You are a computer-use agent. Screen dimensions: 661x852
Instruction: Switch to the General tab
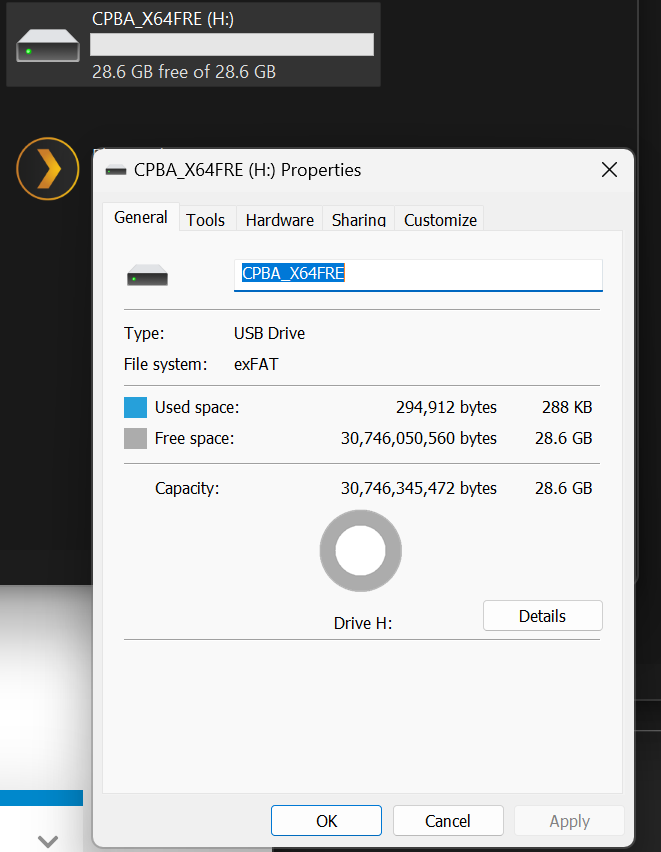[141, 217]
